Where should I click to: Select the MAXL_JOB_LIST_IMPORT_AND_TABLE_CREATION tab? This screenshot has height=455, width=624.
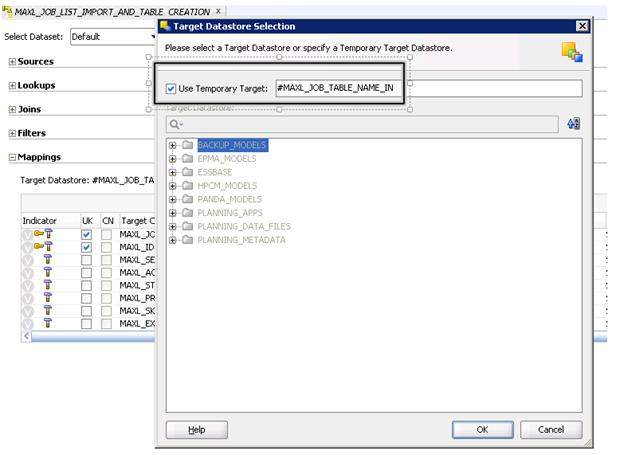click(110, 10)
